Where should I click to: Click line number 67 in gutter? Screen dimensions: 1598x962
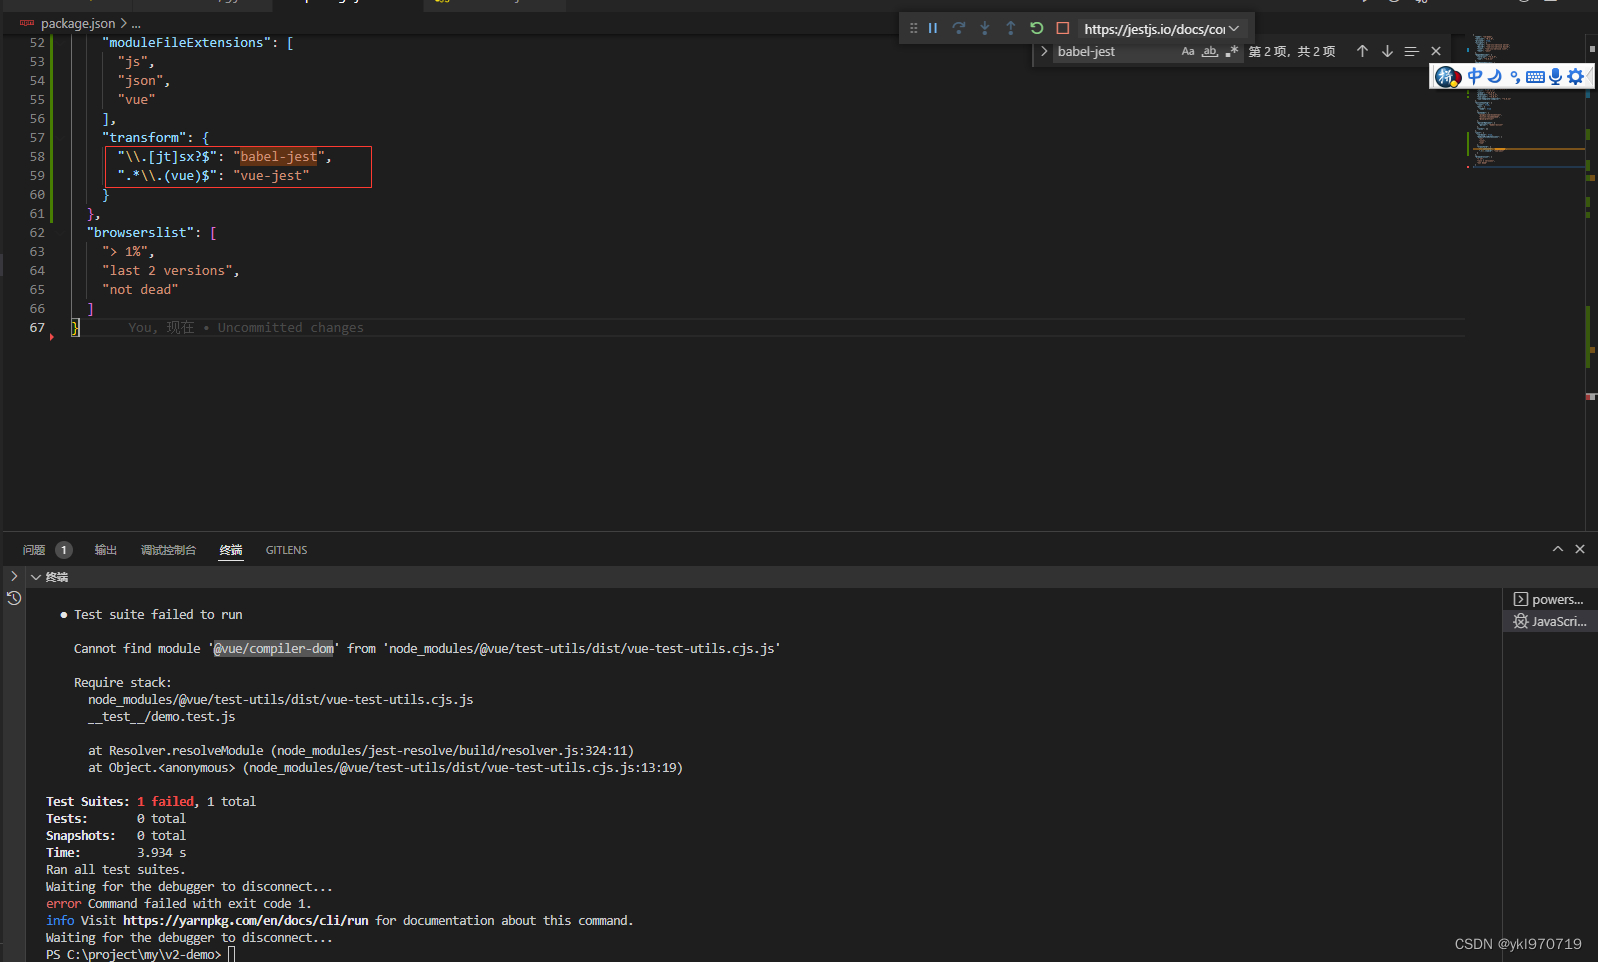pos(37,327)
